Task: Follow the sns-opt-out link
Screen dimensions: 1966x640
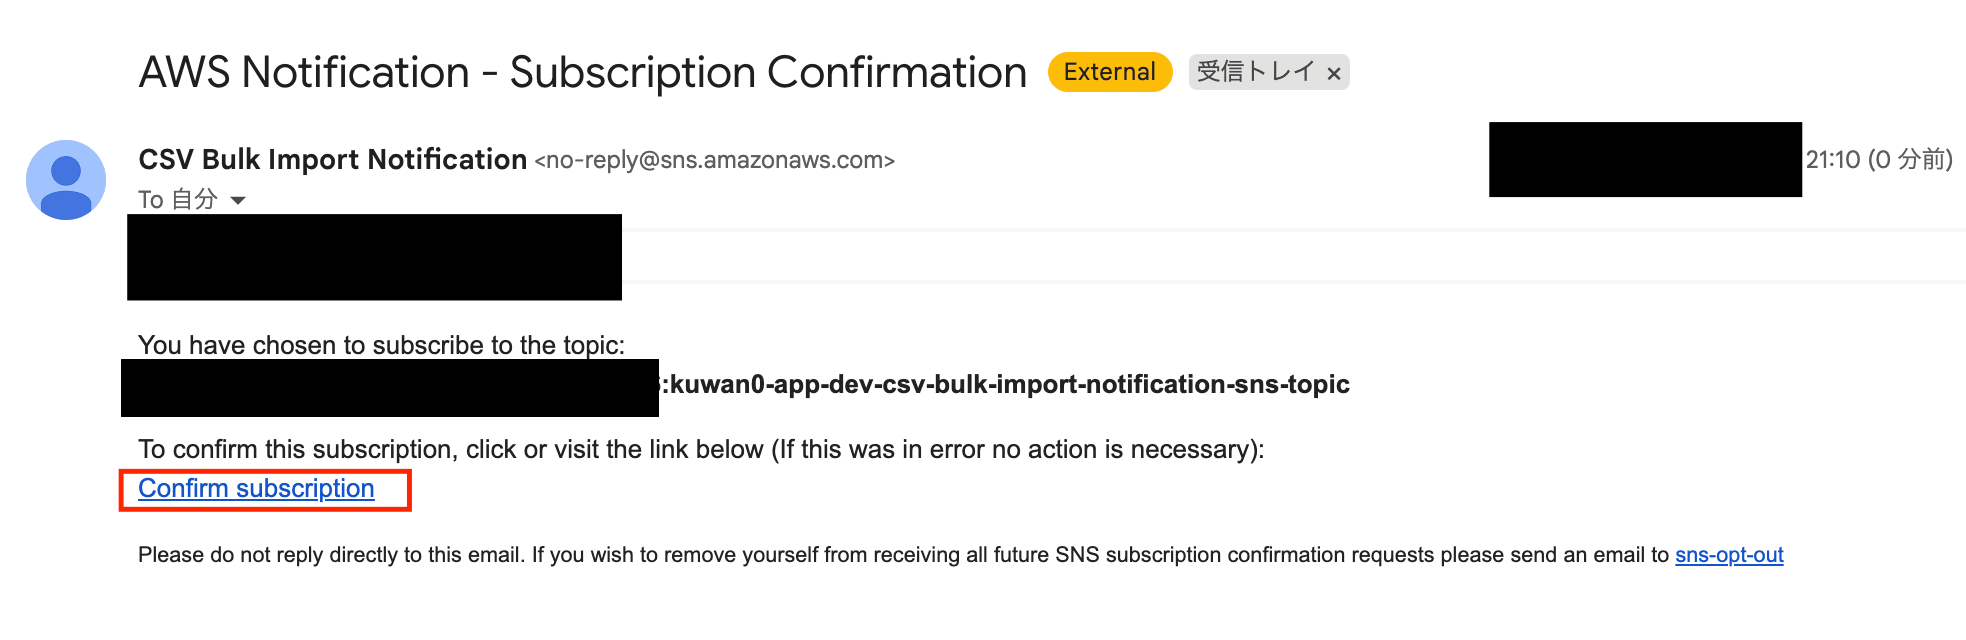Action: click(1729, 555)
